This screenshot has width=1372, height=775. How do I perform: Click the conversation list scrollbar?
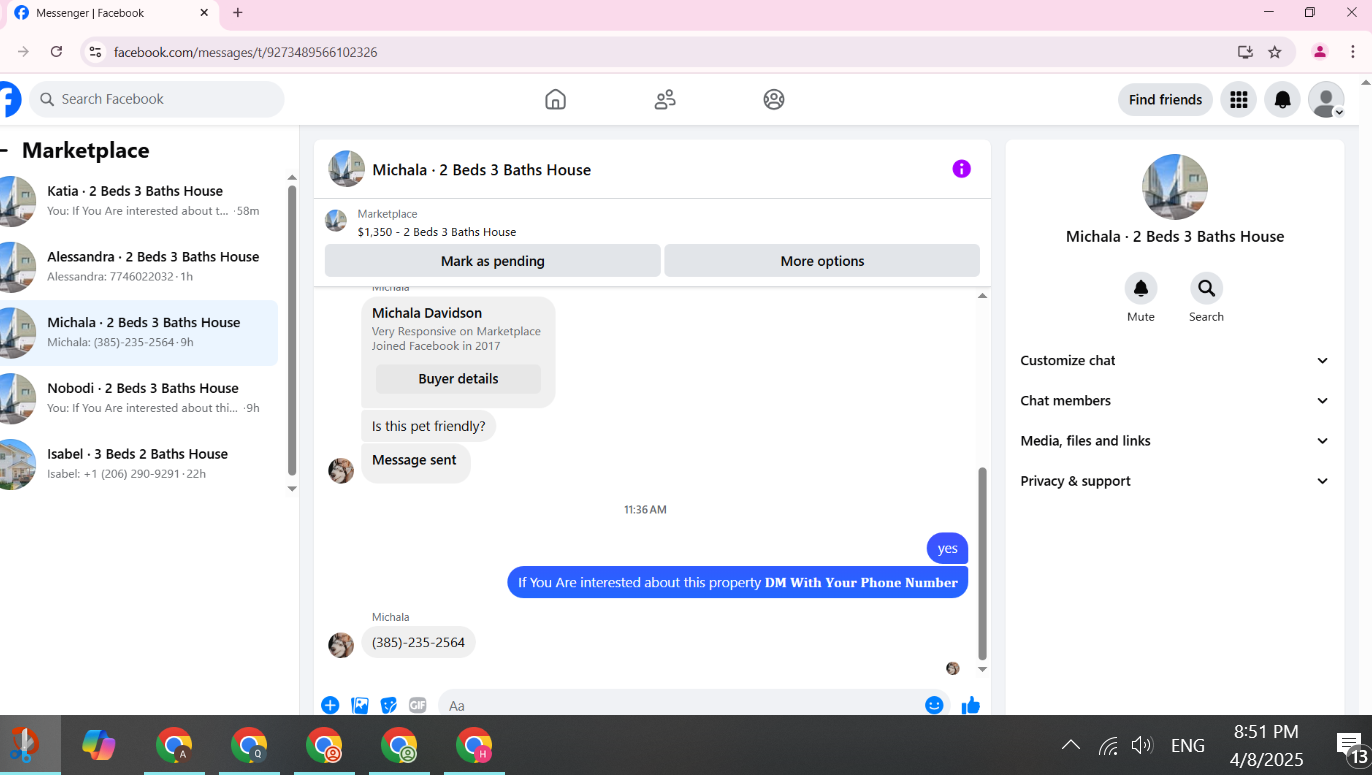pyautogui.click(x=292, y=330)
